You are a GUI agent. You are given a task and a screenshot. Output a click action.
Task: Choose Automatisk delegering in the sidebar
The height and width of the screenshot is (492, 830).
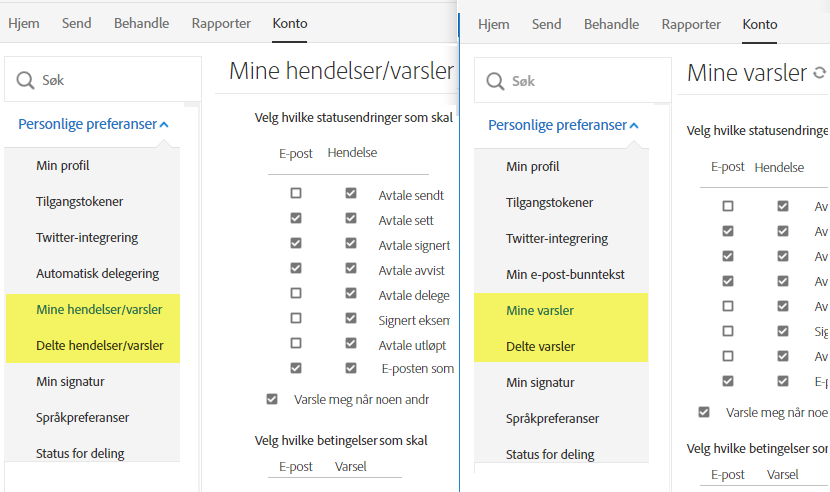tap(97, 273)
